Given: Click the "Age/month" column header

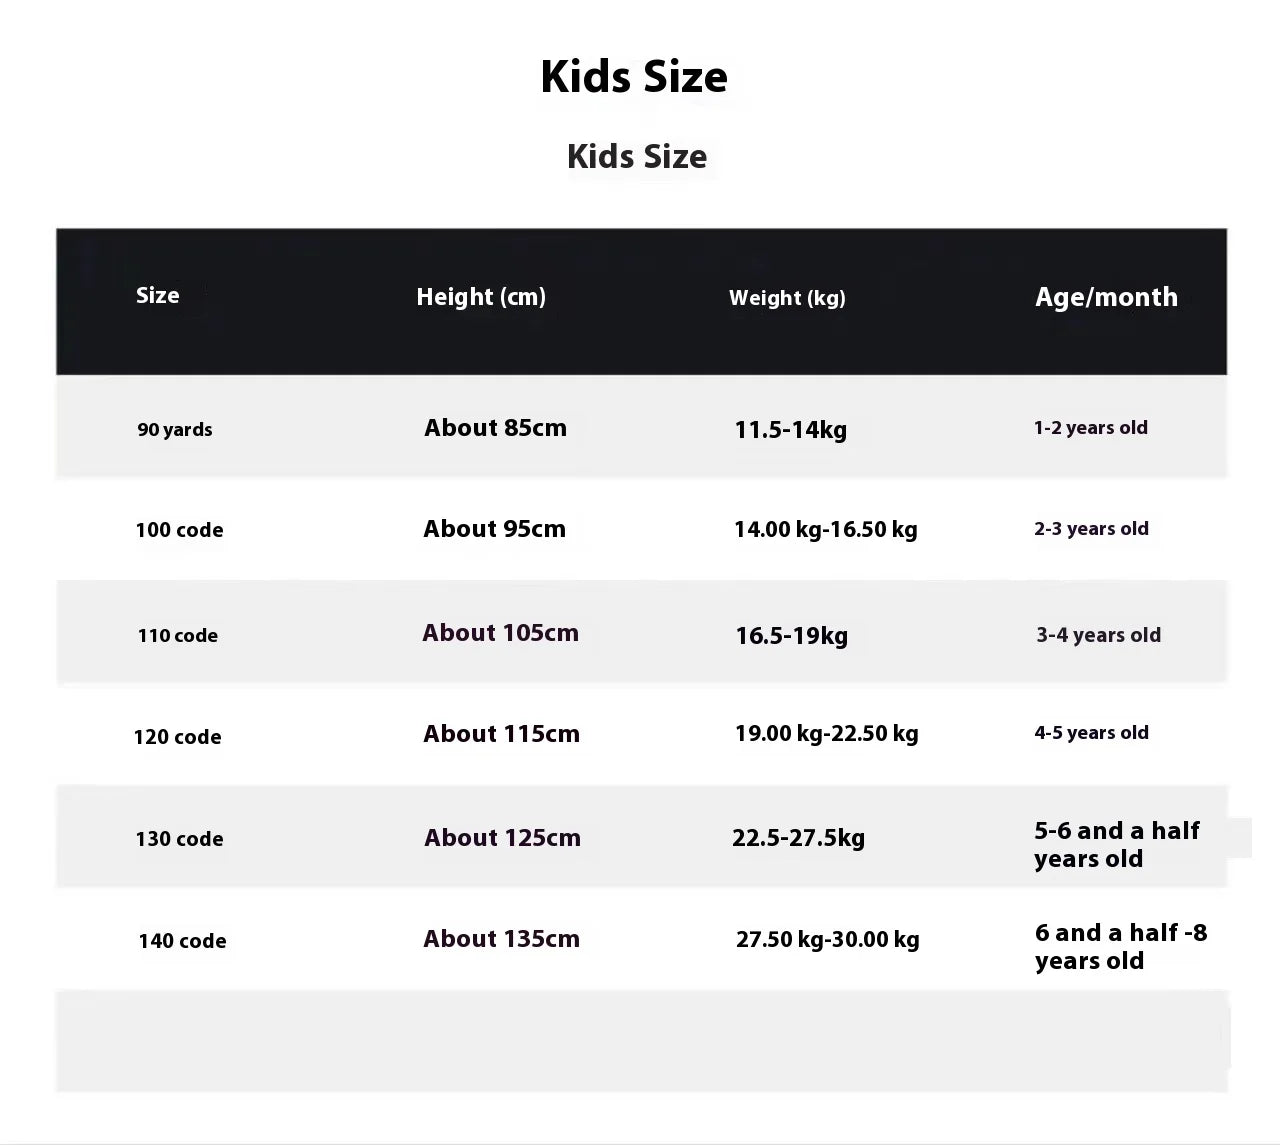Looking at the screenshot, I should (1106, 297).
